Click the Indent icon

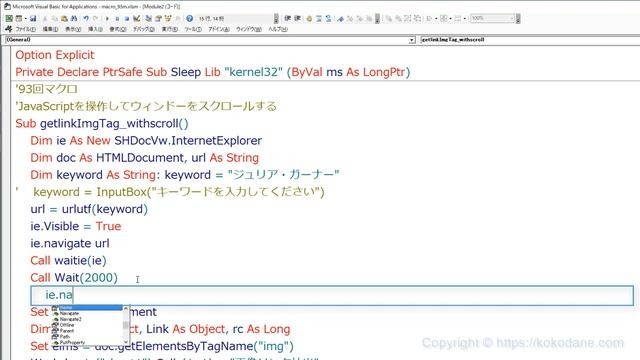click(288, 18)
